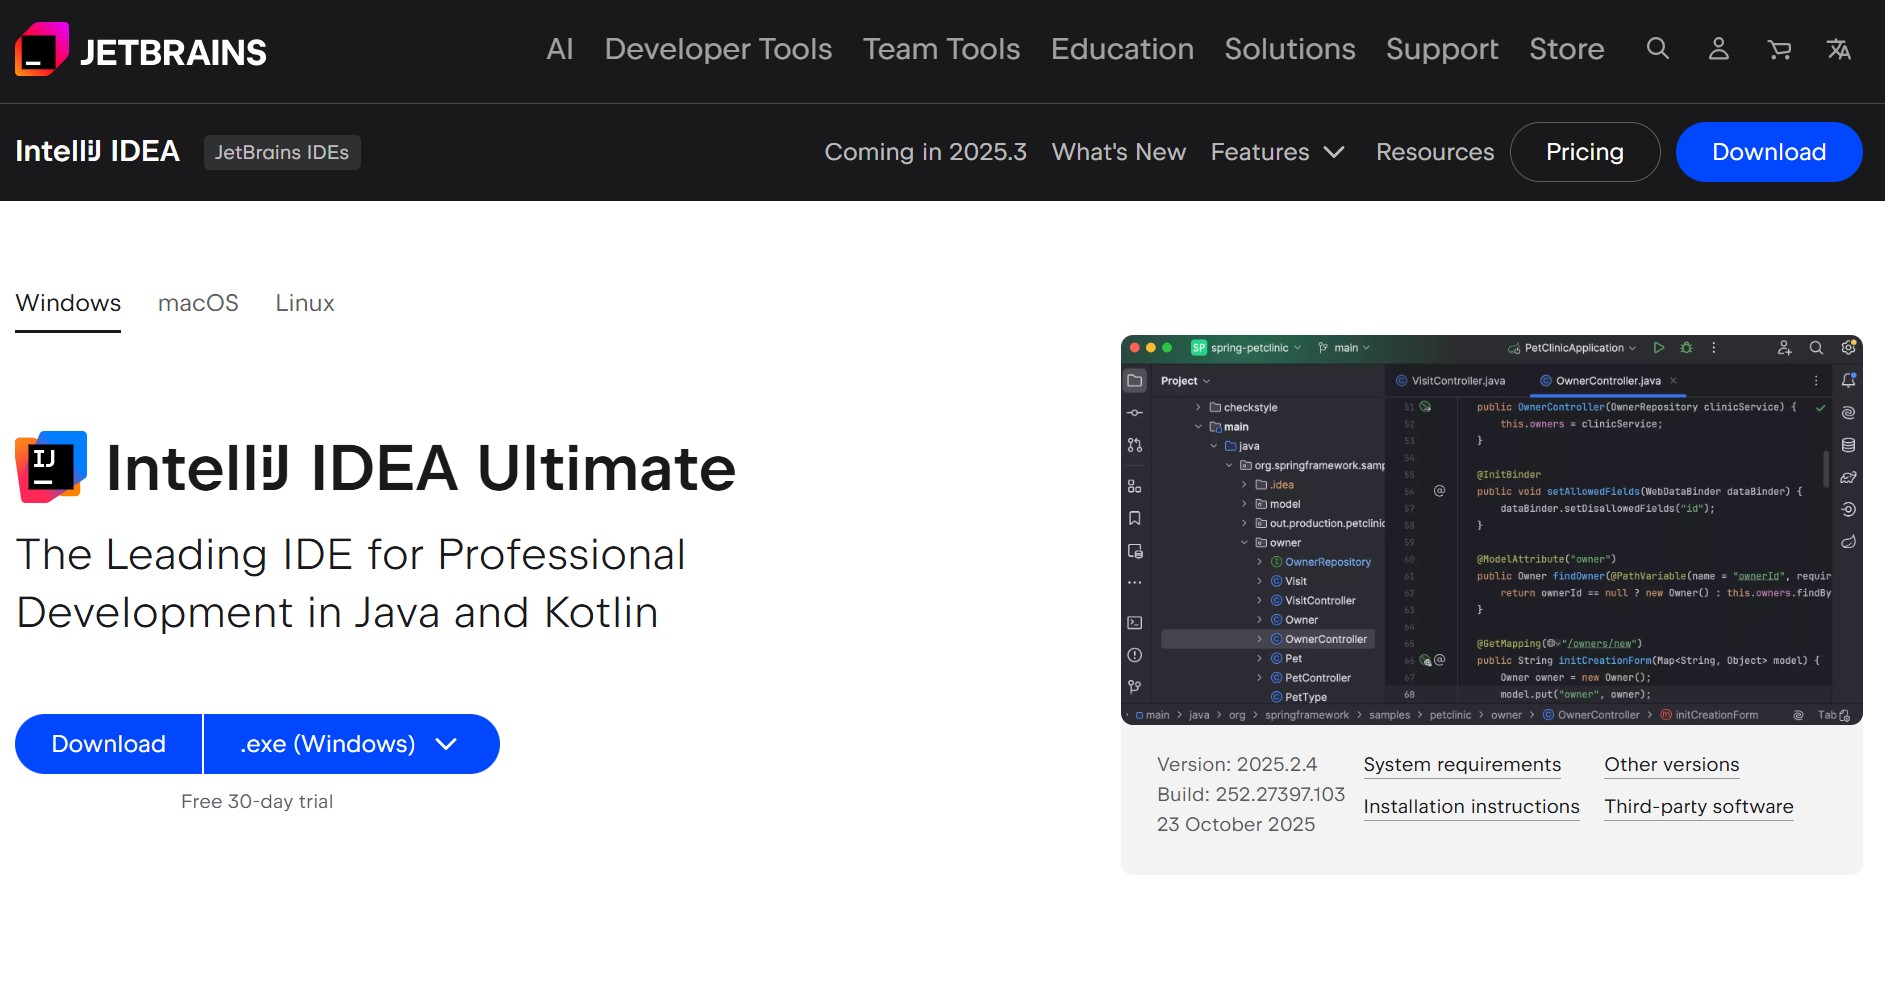Expand the Features dropdown

1277,152
